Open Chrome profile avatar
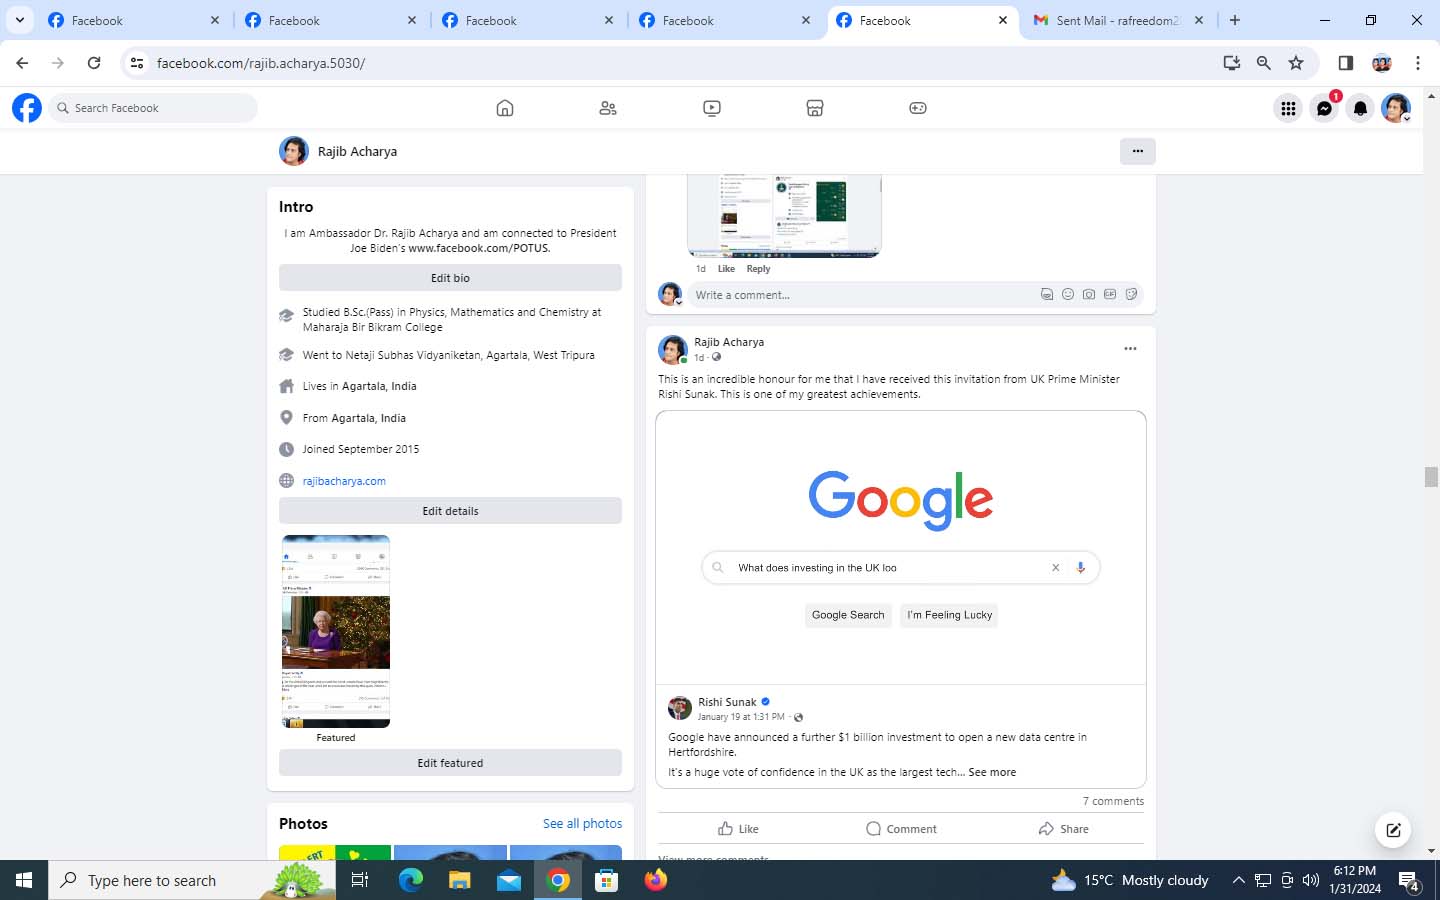This screenshot has height=900, width=1440. (1382, 63)
